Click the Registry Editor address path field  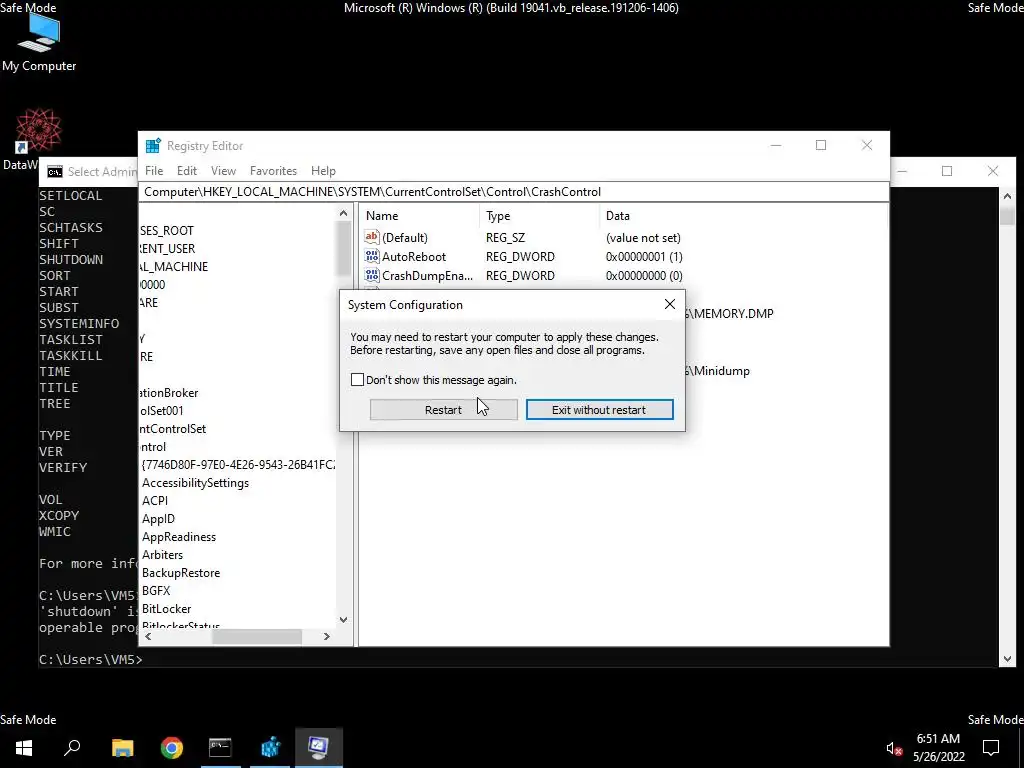coord(513,192)
